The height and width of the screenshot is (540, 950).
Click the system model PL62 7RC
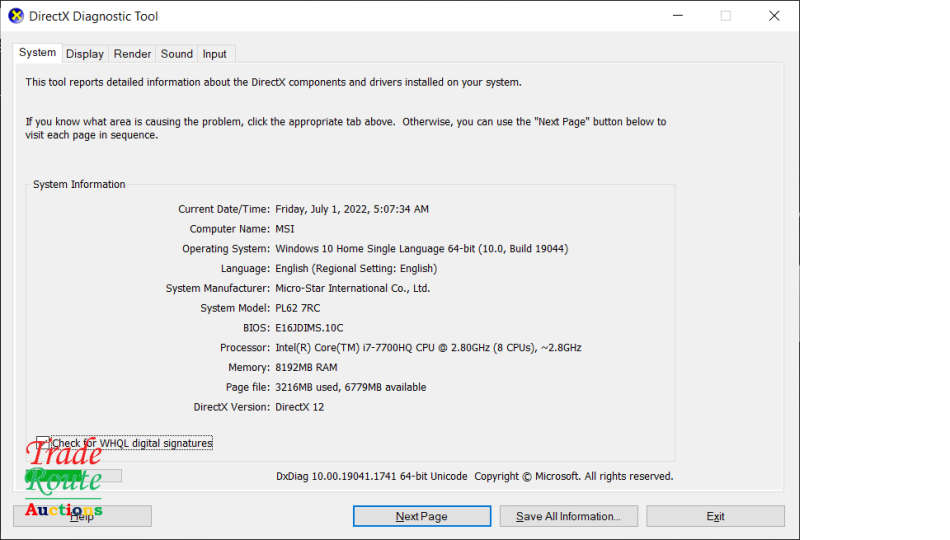coord(297,308)
